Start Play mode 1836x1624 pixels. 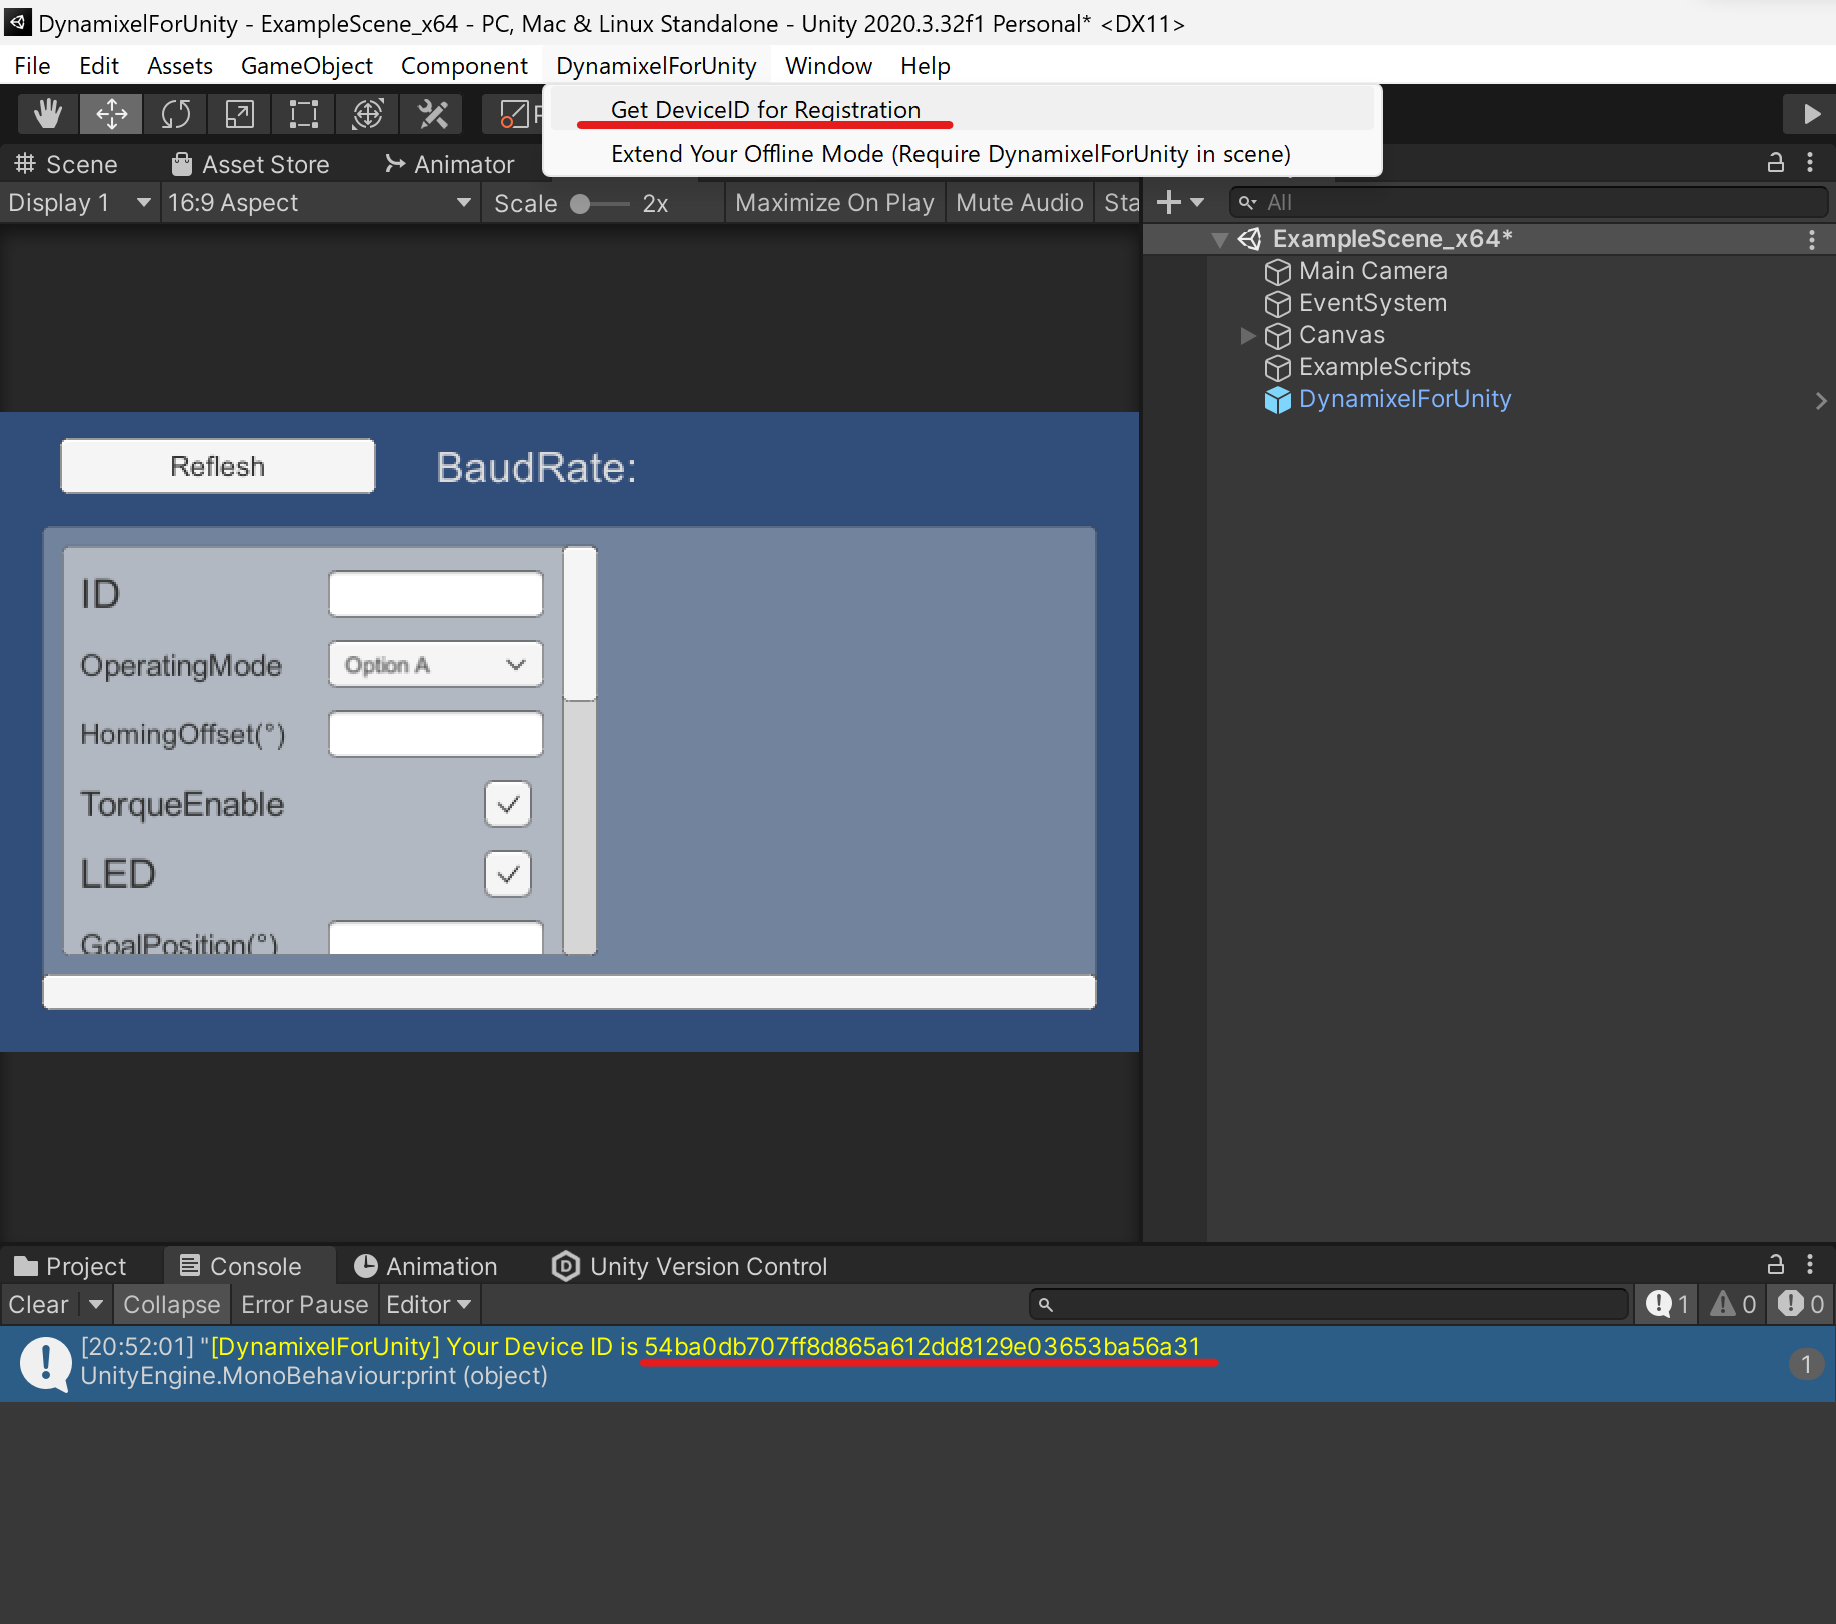pyautogui.click(x=1810, y=114)
